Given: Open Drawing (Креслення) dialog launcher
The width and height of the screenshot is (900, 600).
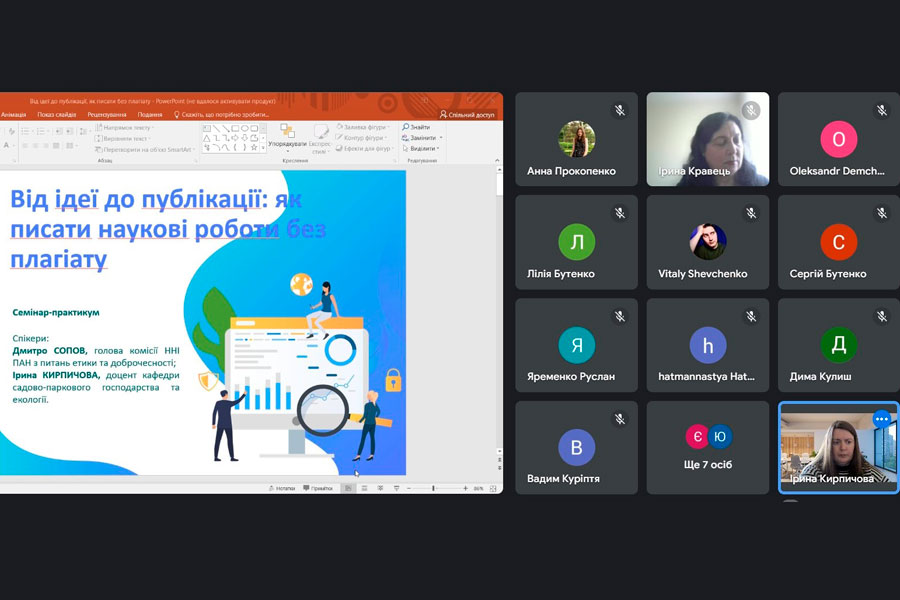Looking at the screenshot, I should tap(394, 161).
